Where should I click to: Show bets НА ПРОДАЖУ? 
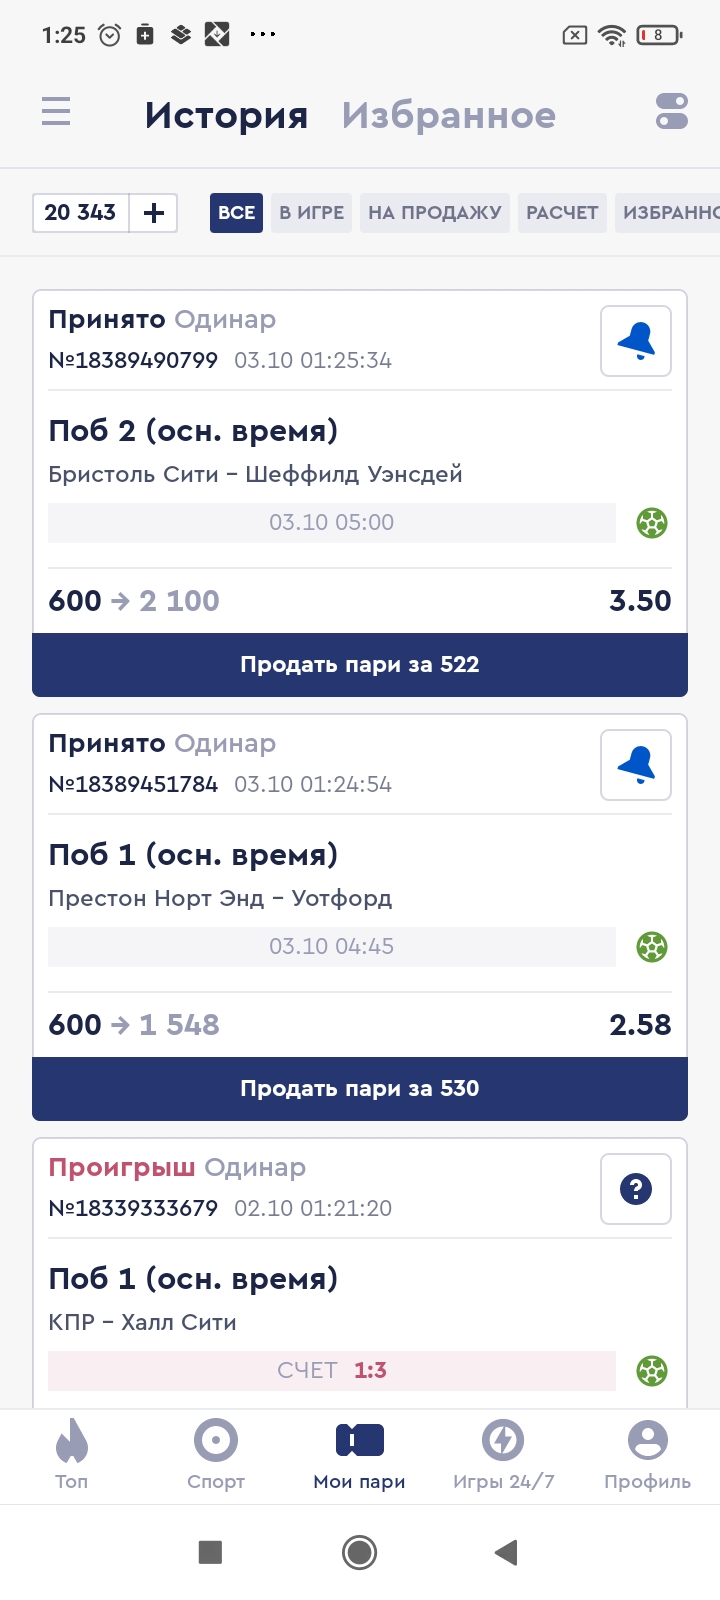(434, 213)
